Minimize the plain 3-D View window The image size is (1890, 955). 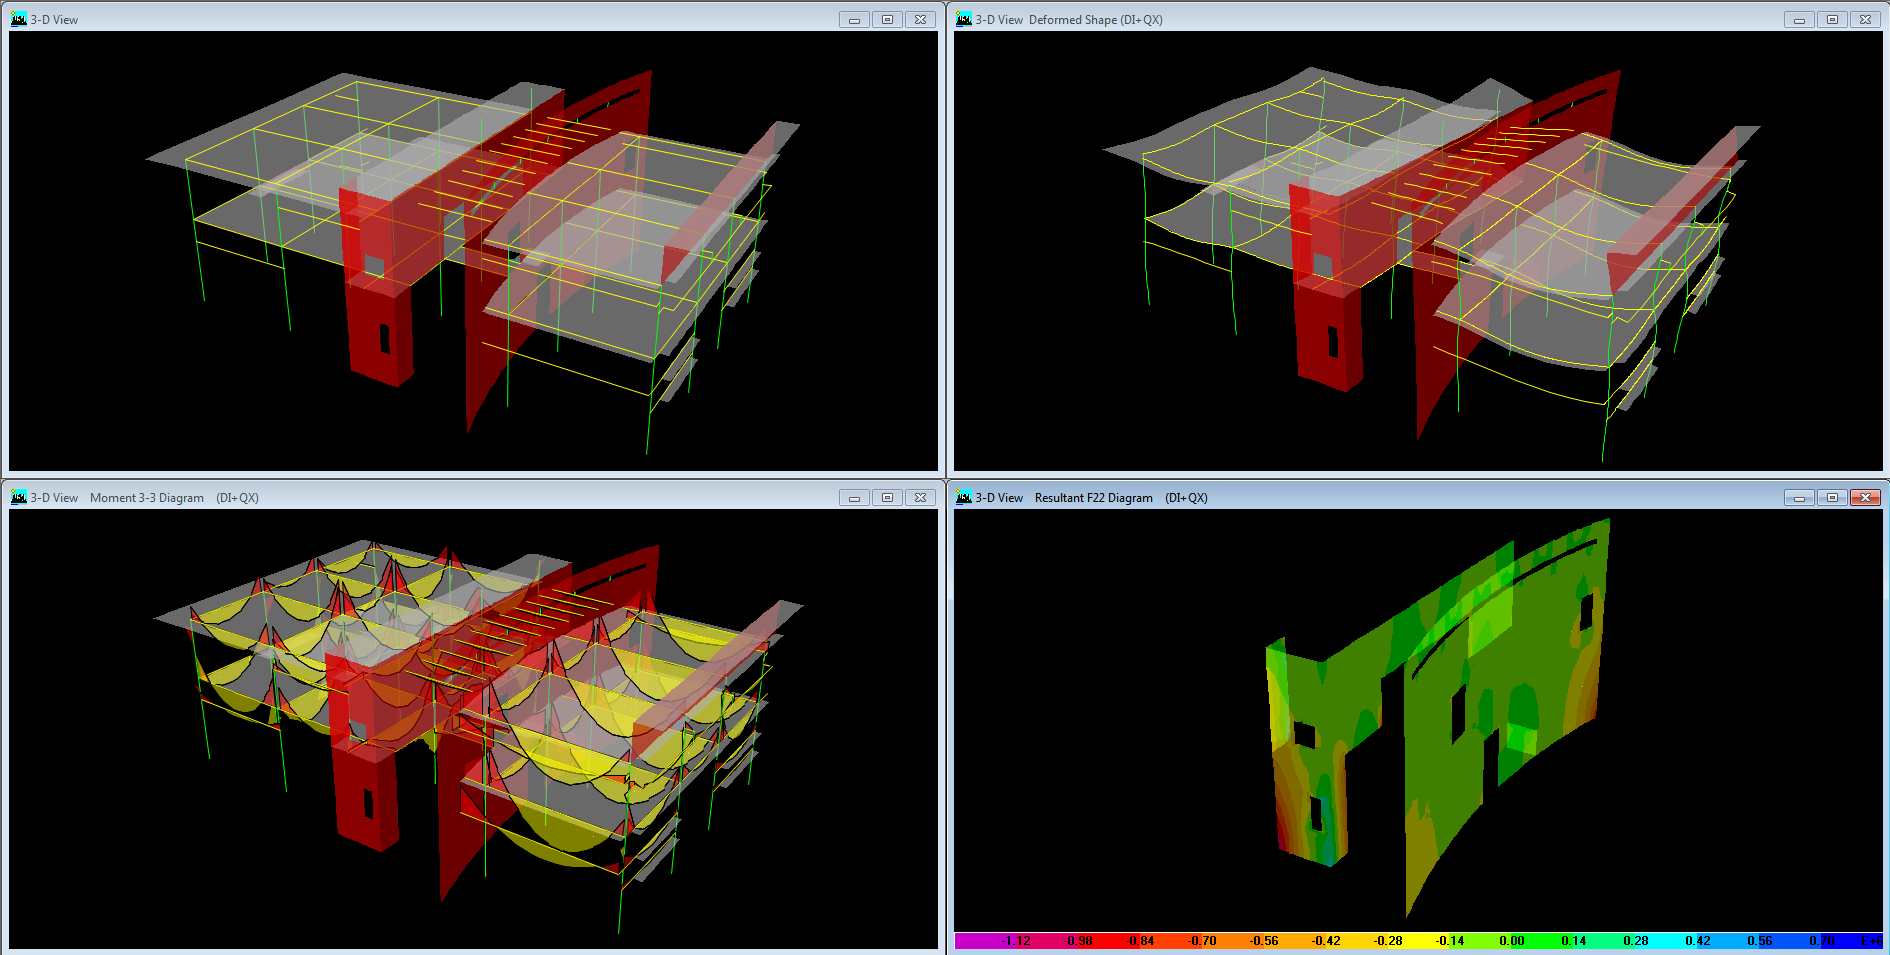click(x=853, y=19)
